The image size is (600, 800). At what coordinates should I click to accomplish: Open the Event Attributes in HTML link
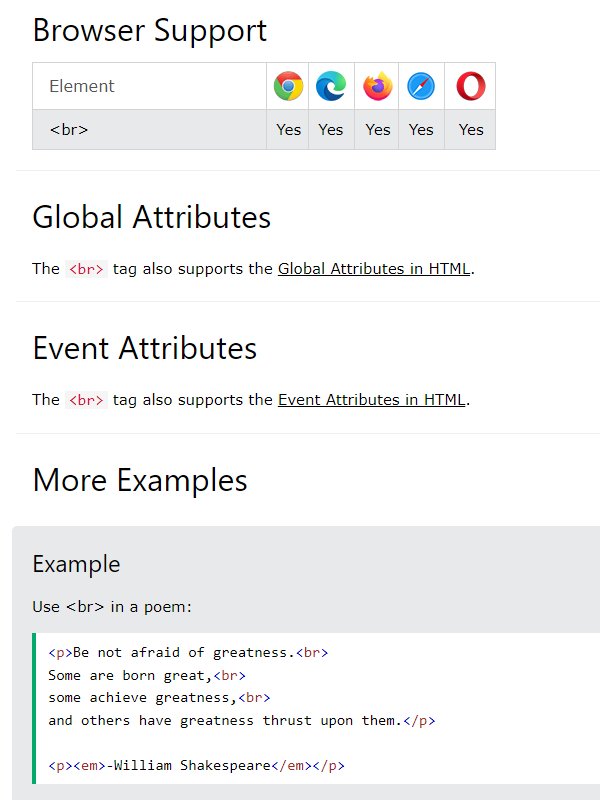coord(371,399)
